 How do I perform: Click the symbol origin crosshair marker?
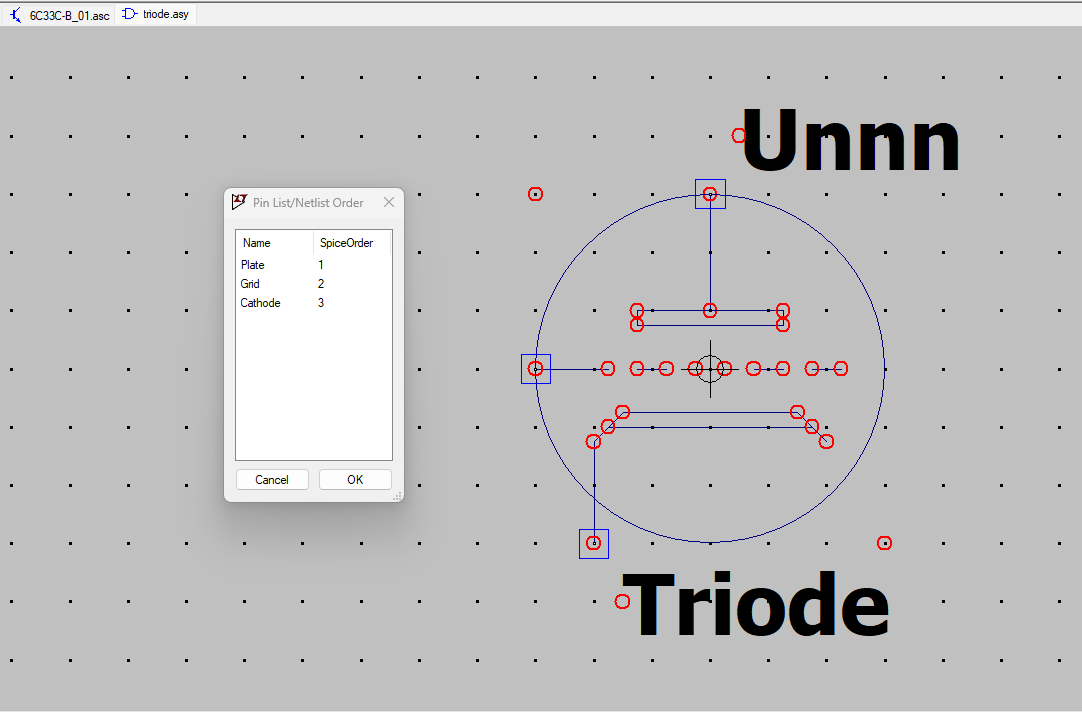pos(710,369)
